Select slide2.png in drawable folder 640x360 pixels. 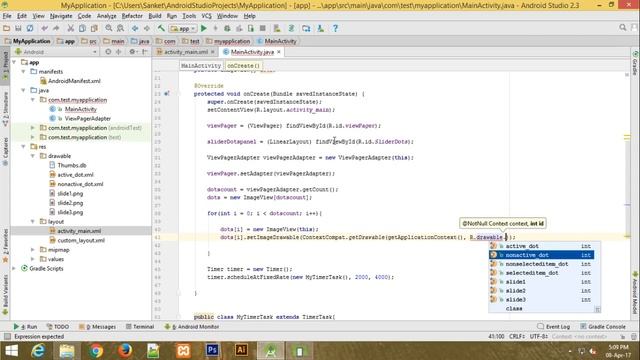[x=70, y=203]
